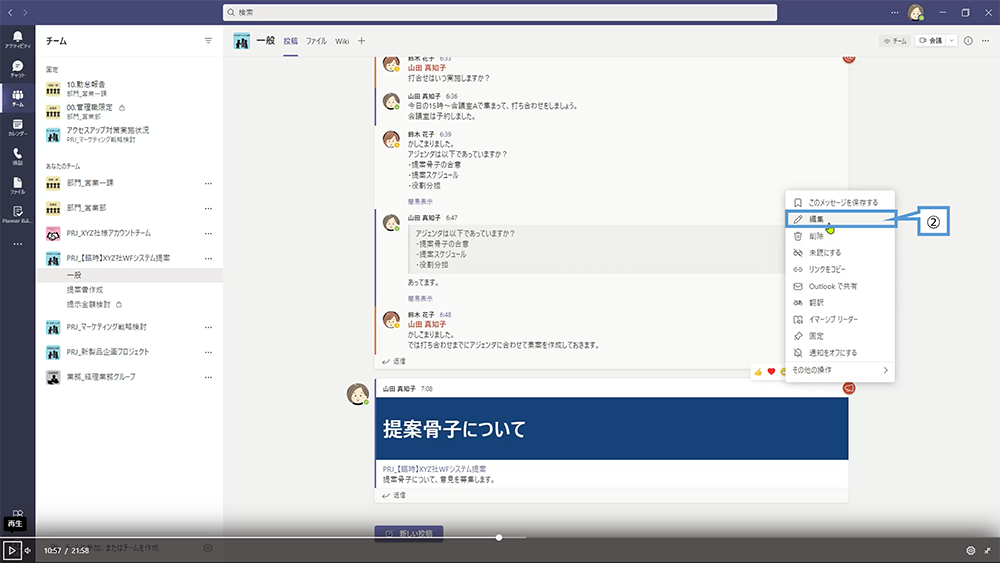Switch to the ファイル tab in channel
This screenshot has width=1000, height=563.
point(316,41)
